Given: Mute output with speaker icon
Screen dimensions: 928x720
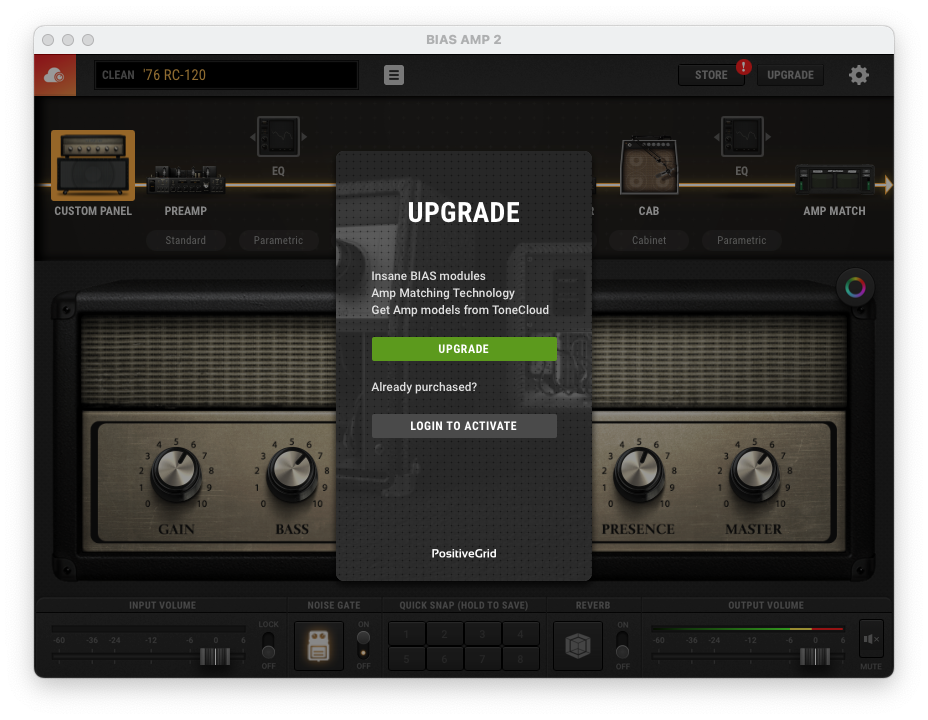Looking at the screenshot, I should (871, 639).
